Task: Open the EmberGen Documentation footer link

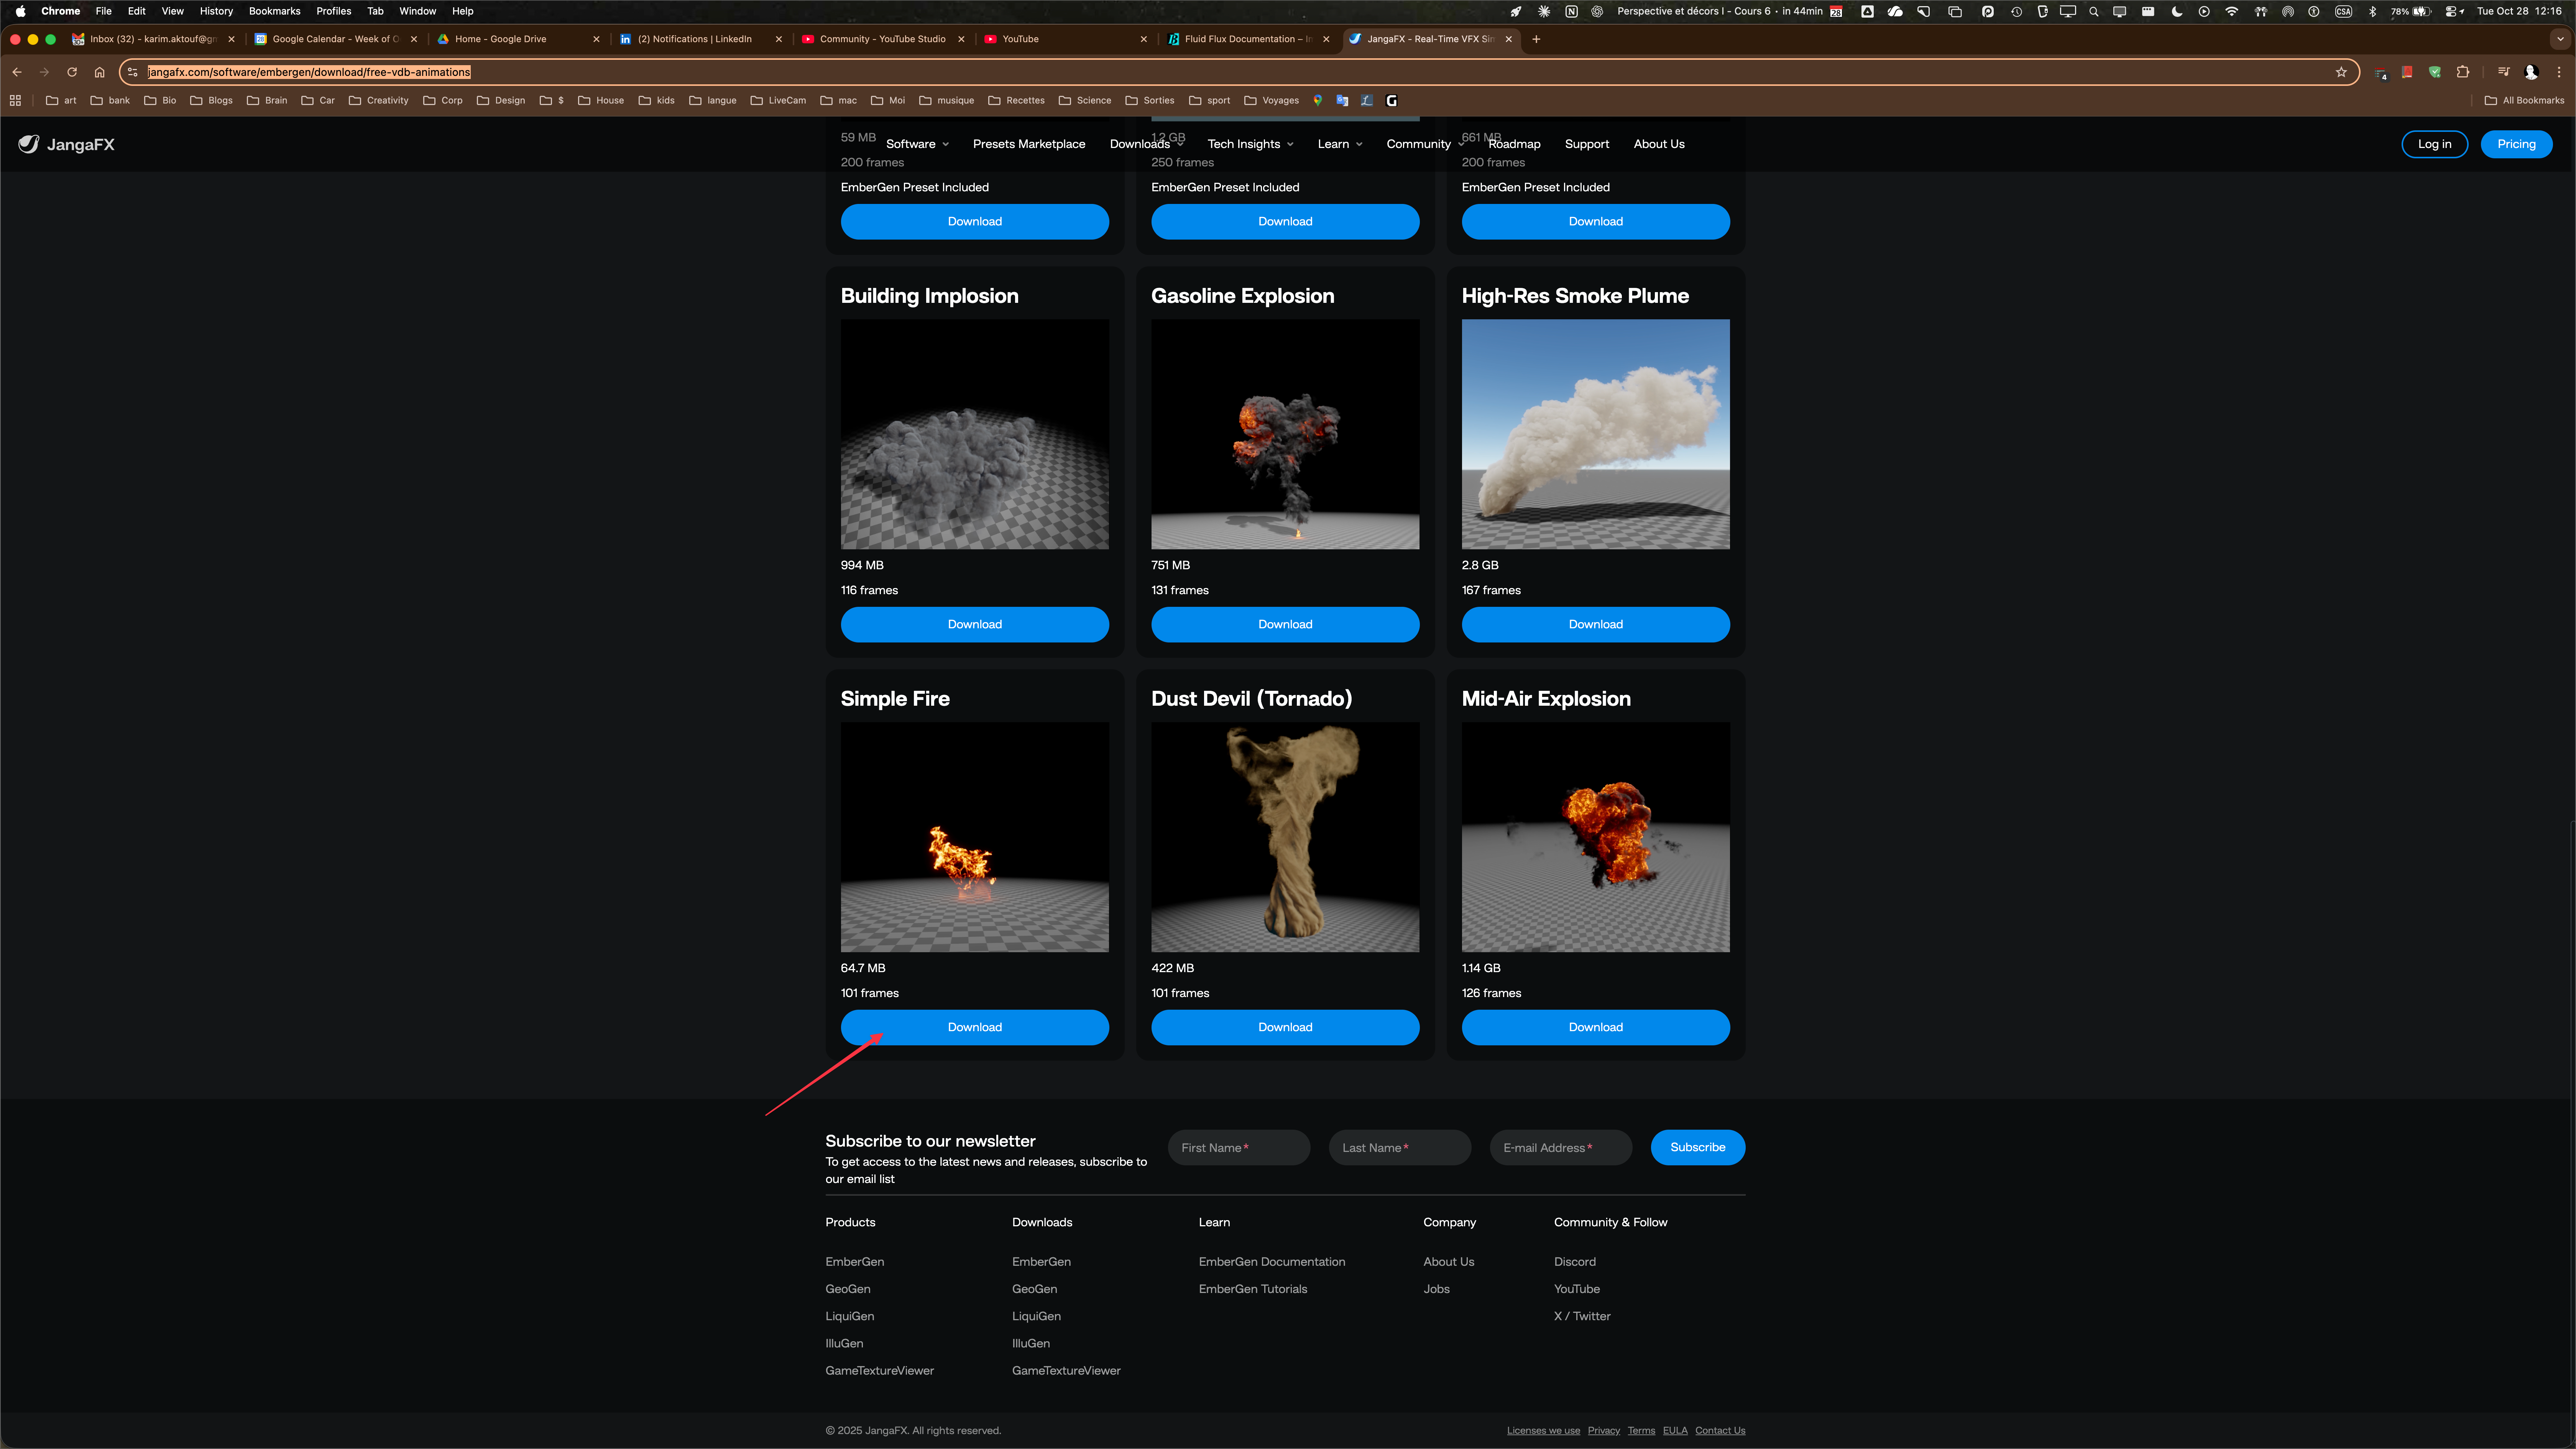Action: click(x=1272, y=1262)
